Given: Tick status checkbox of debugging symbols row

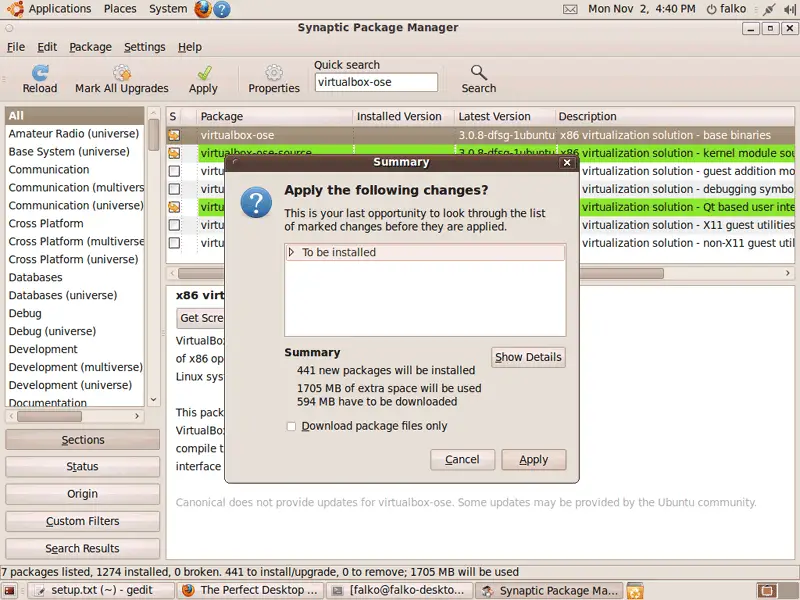Looking at the screenshot, I should tap(174, 189).
